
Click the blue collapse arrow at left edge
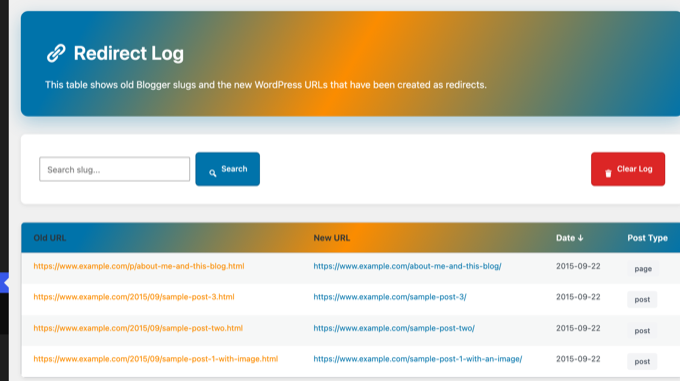tap(4, 283)
